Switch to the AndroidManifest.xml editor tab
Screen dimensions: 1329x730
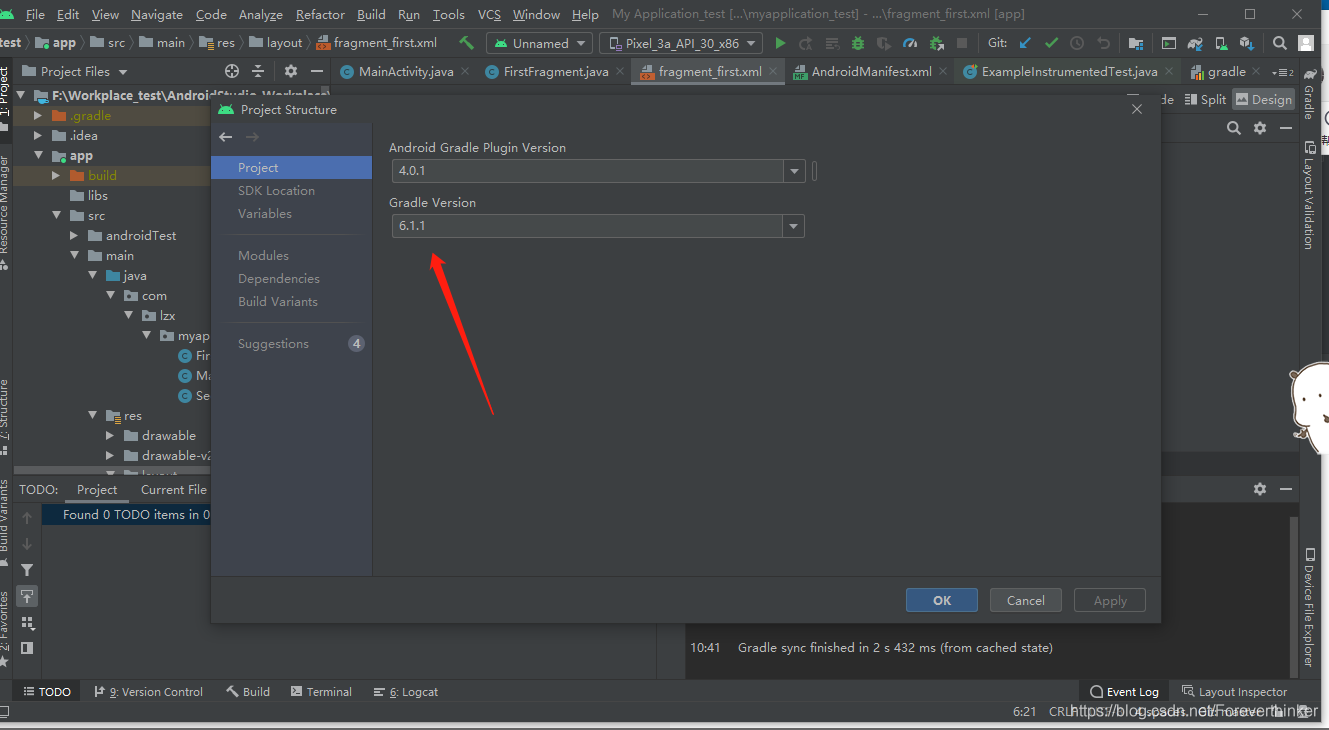point(866,71)
